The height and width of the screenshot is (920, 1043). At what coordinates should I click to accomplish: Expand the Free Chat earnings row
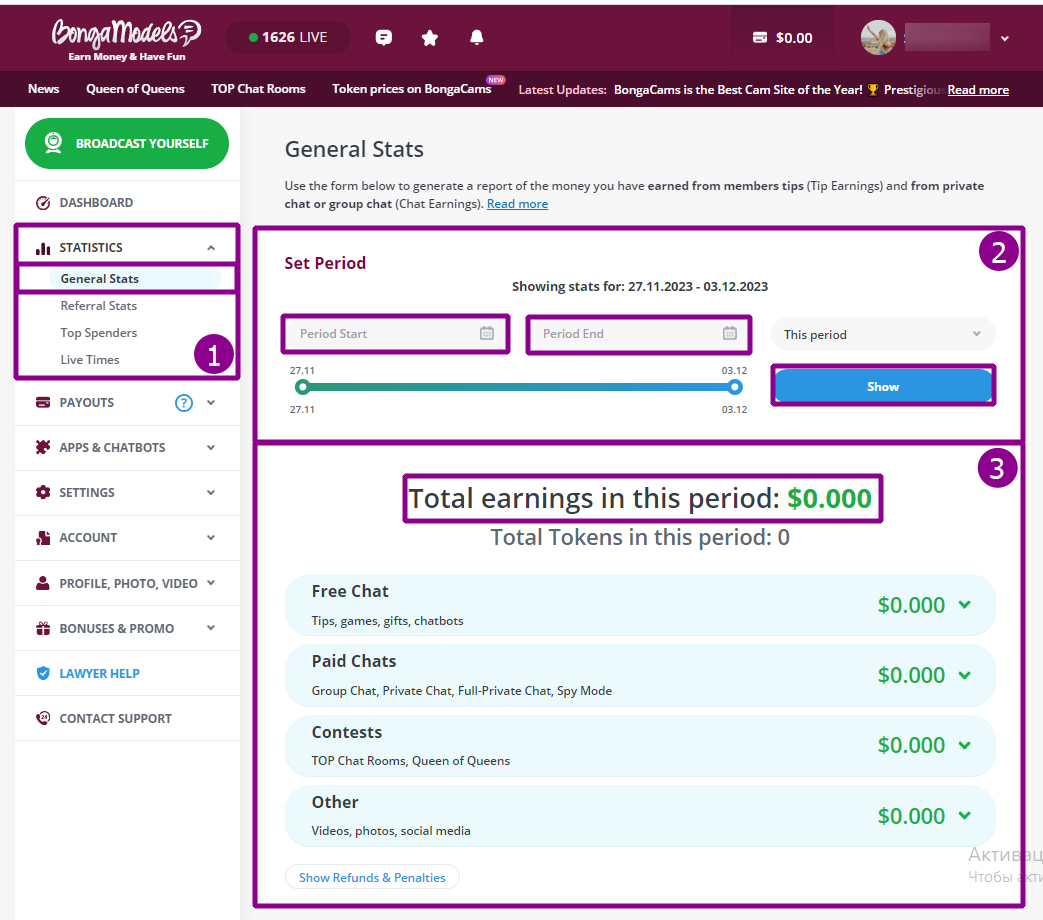[x=964, y=605]
